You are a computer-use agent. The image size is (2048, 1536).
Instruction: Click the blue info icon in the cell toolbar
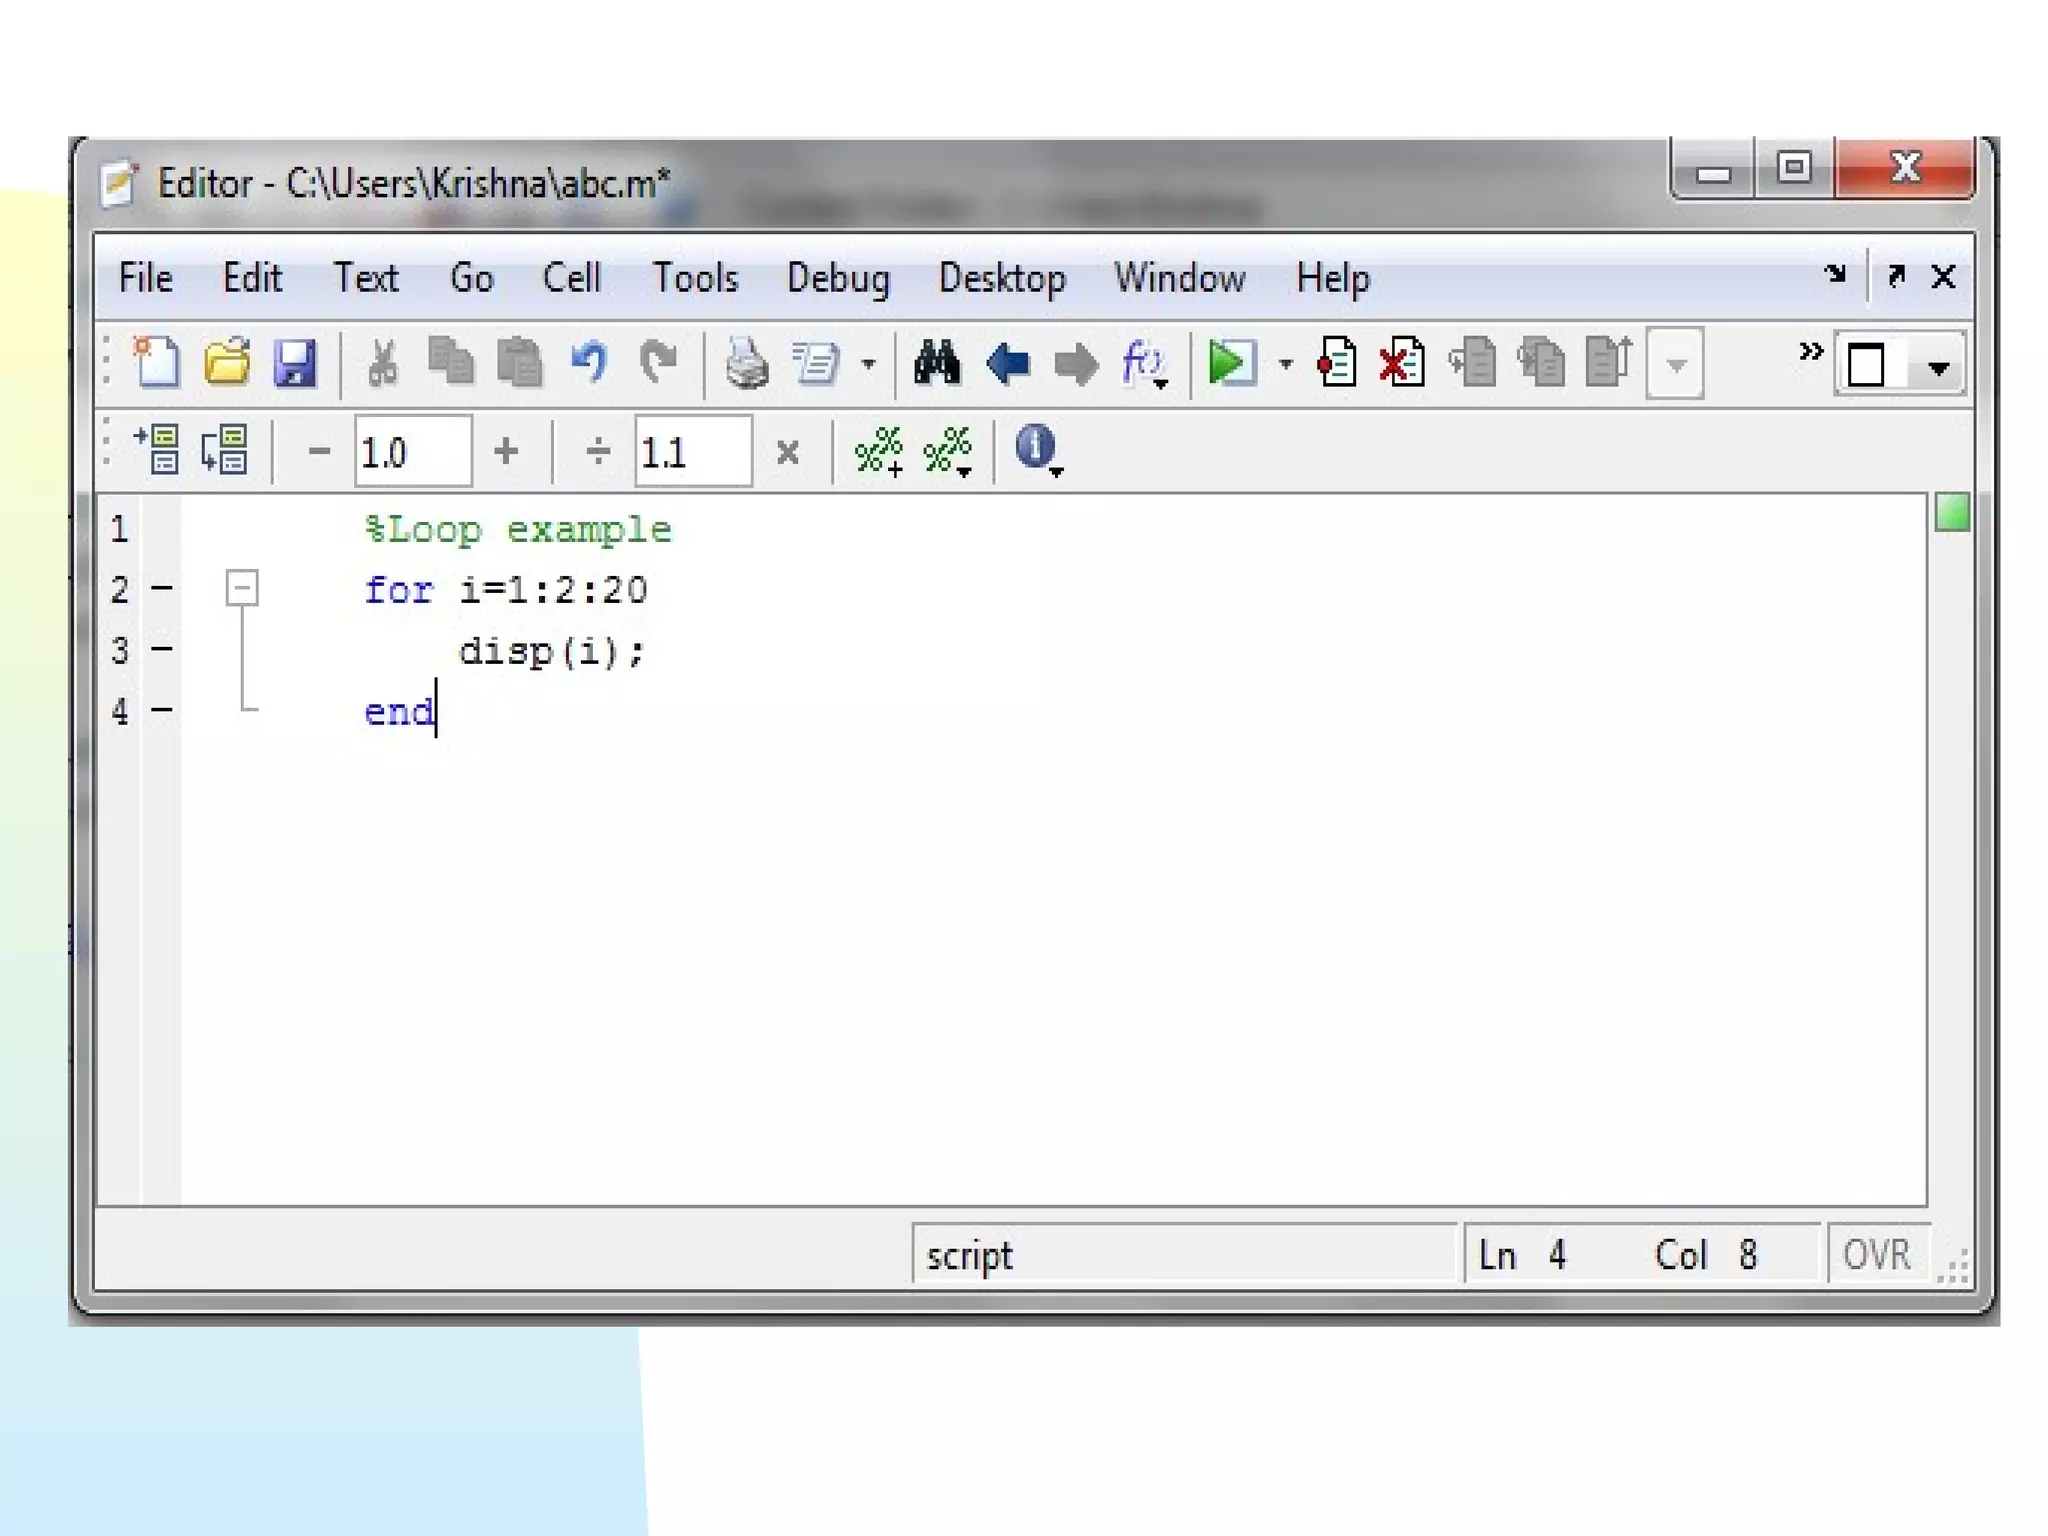pos(1034,447)
